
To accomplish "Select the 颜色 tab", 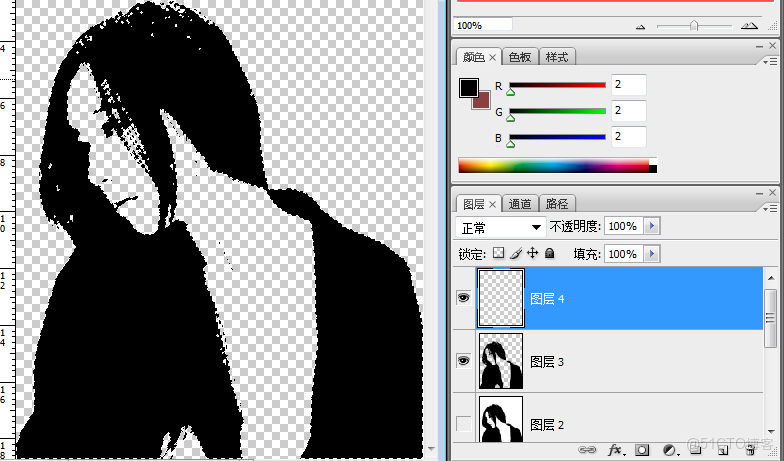I will tap(473, 57).
